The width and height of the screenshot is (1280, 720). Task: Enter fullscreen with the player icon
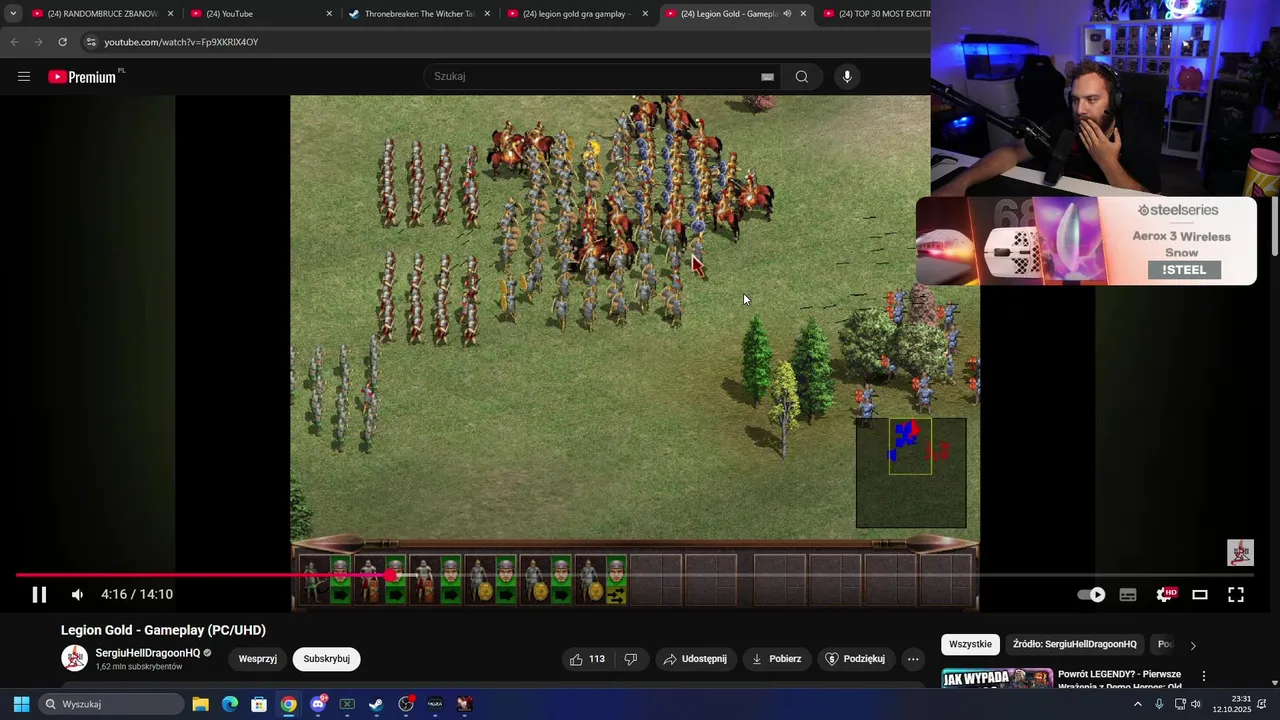[1236, 595]
